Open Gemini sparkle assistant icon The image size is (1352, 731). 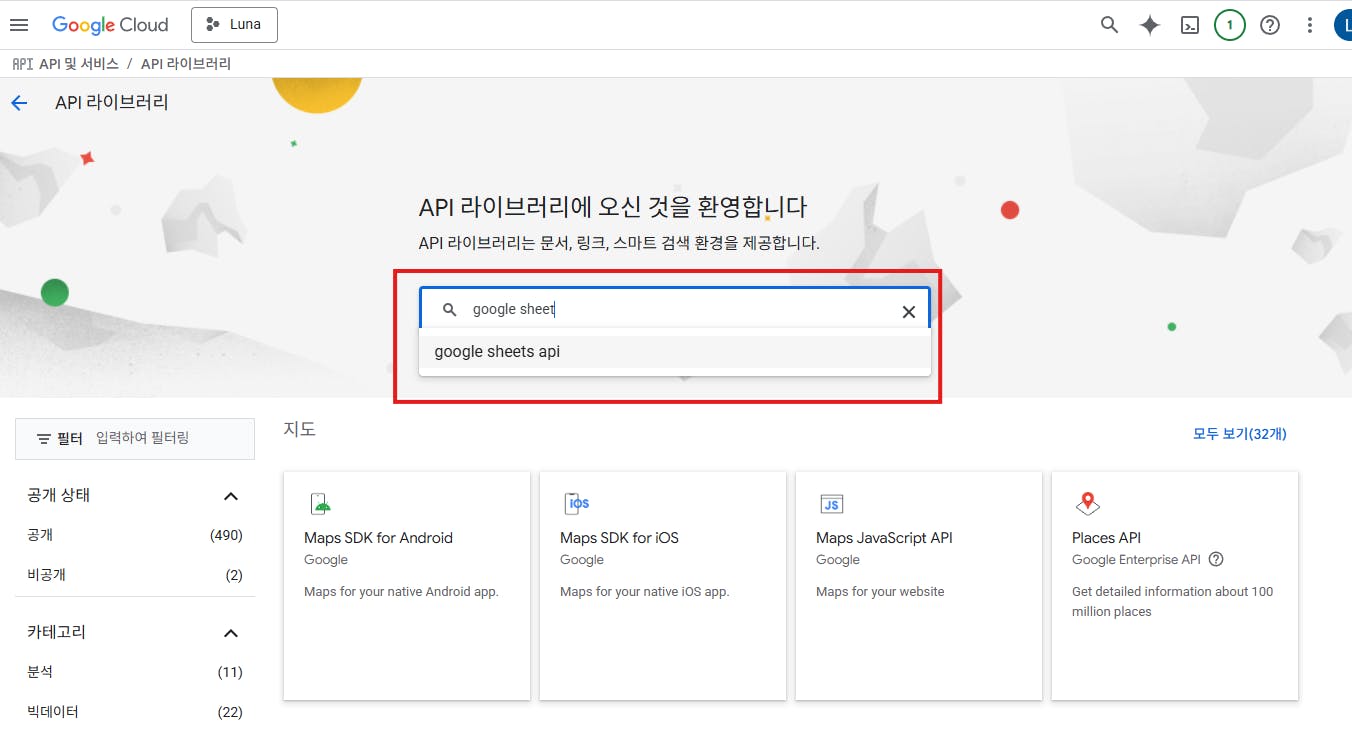pyautogui.click(x=1150, y=25)
